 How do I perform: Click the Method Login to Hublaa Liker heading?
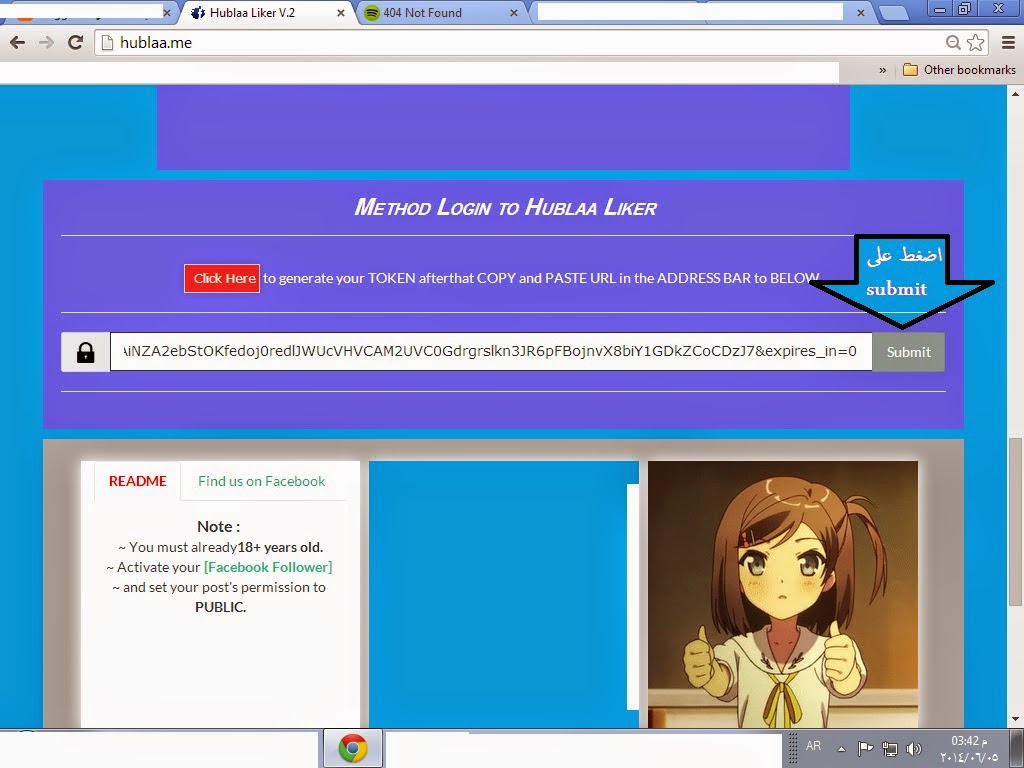point(505,207)
